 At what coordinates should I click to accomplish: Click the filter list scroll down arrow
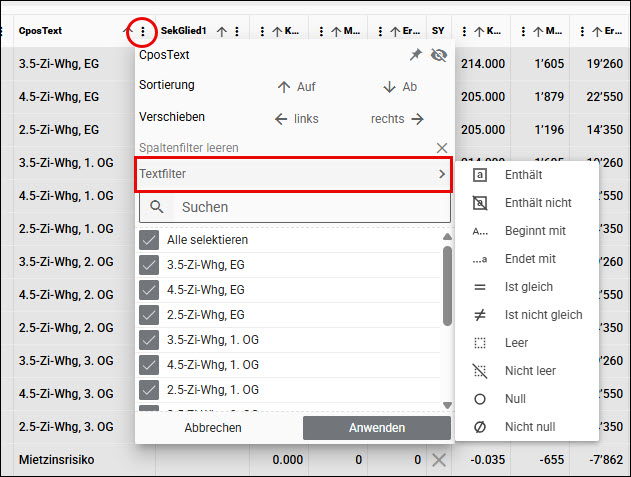click(447, 405)
